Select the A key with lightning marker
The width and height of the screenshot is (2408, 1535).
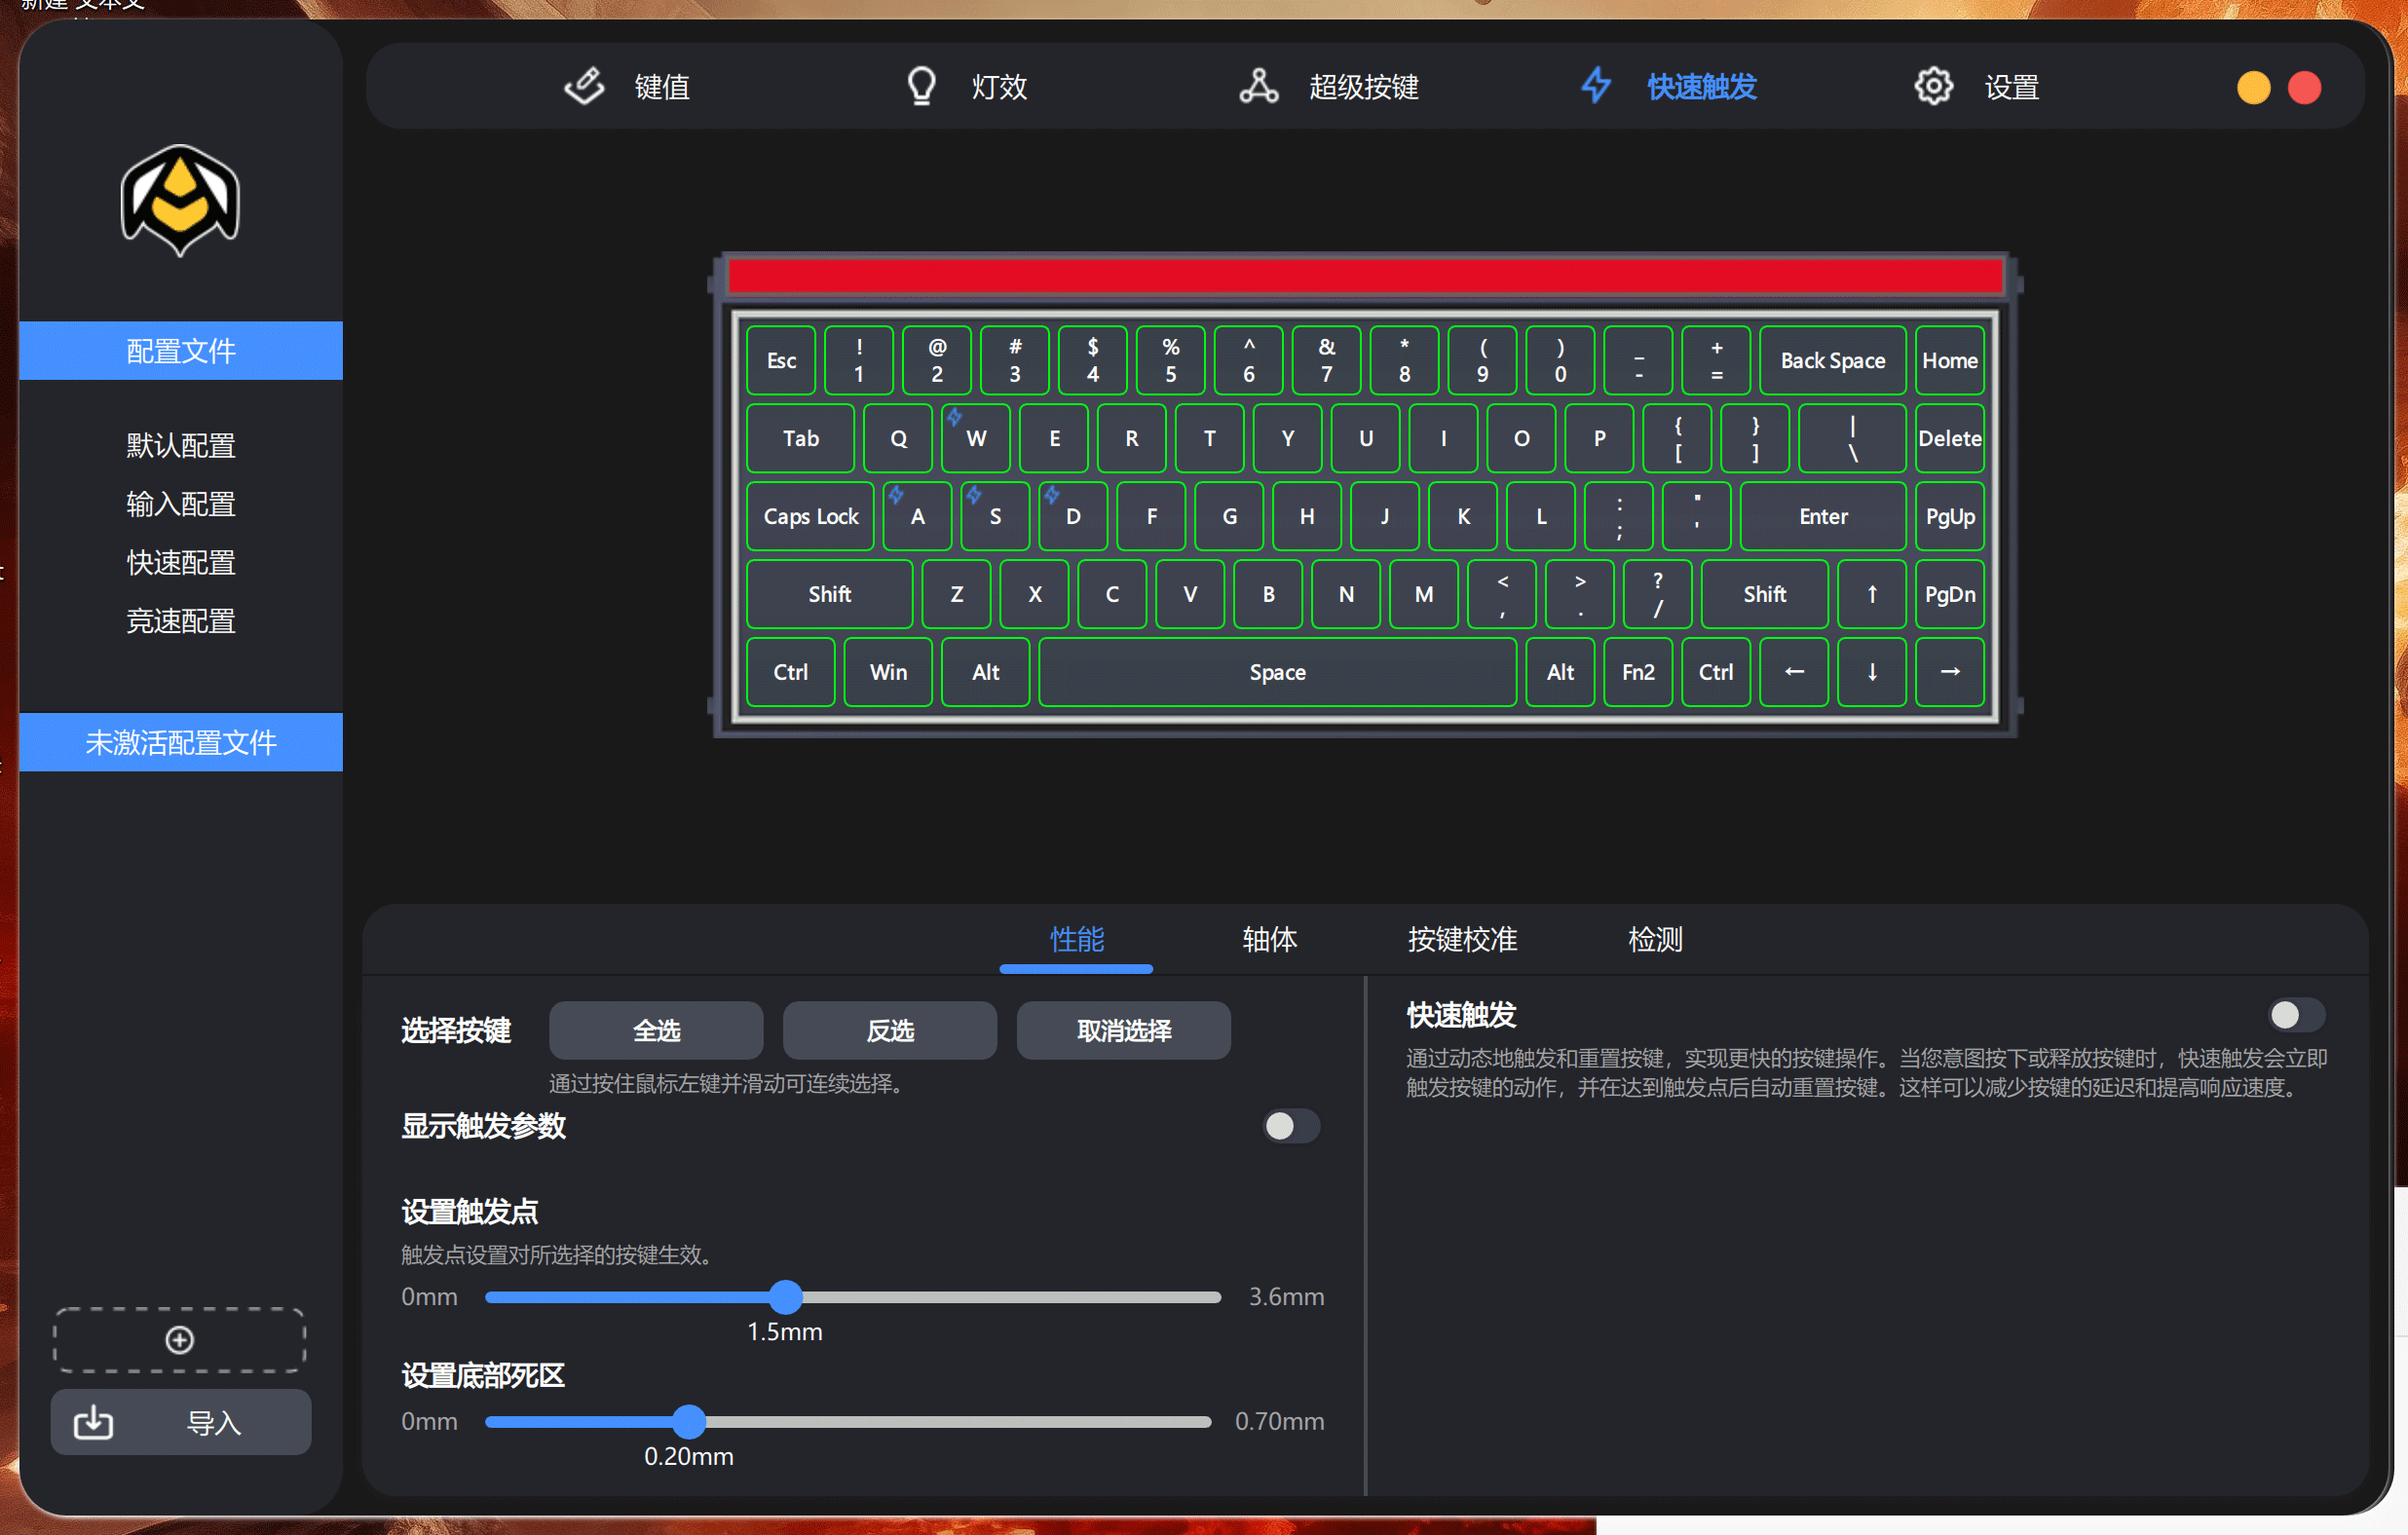pos(918,516)
